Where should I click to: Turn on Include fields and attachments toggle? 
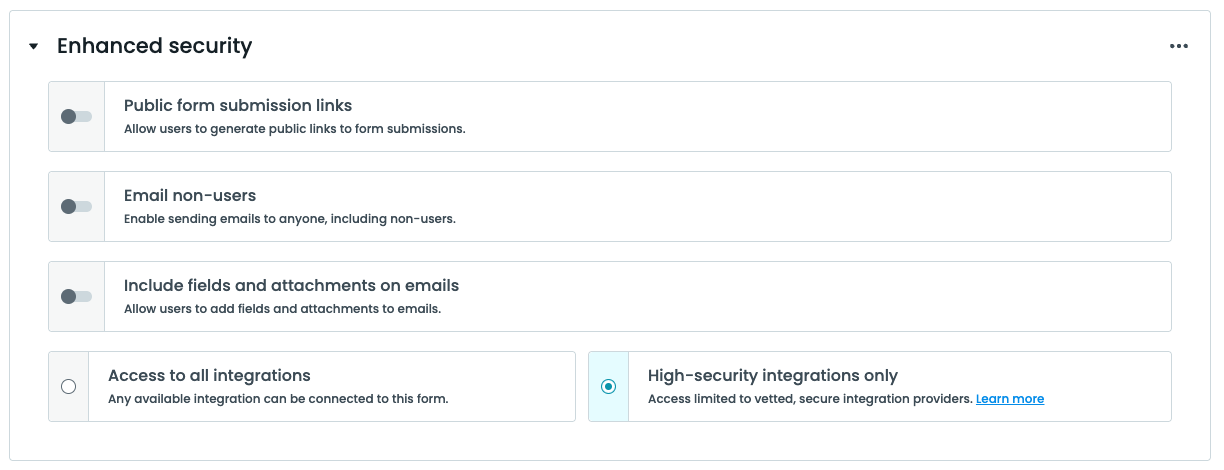point(76,297)
